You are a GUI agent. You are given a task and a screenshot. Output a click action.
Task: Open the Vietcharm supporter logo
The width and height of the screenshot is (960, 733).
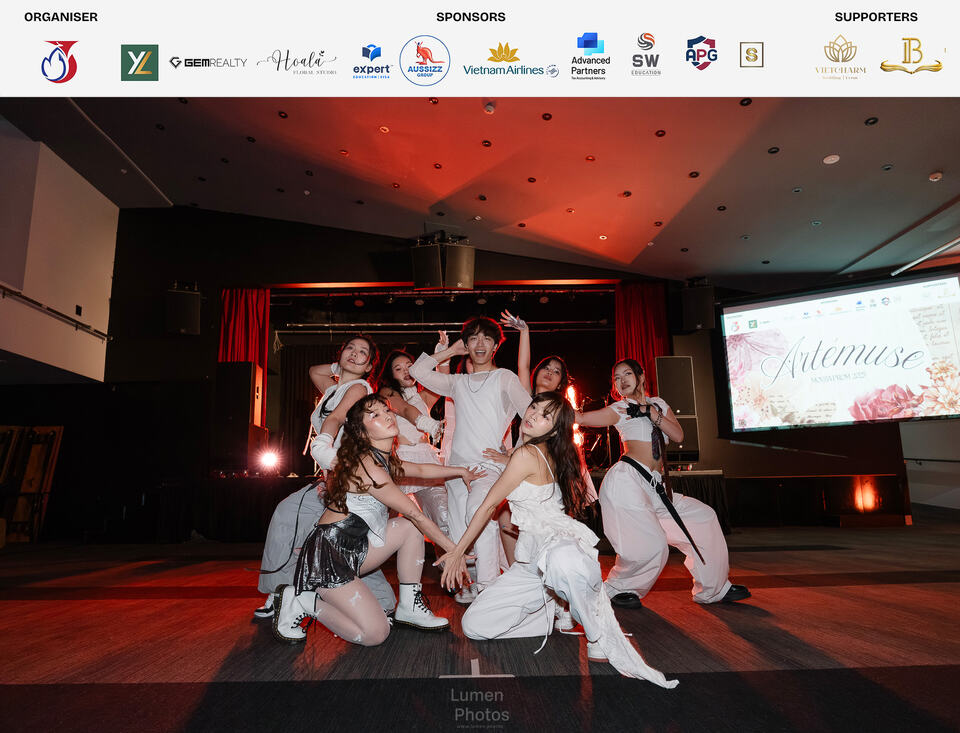pos(841,57)
